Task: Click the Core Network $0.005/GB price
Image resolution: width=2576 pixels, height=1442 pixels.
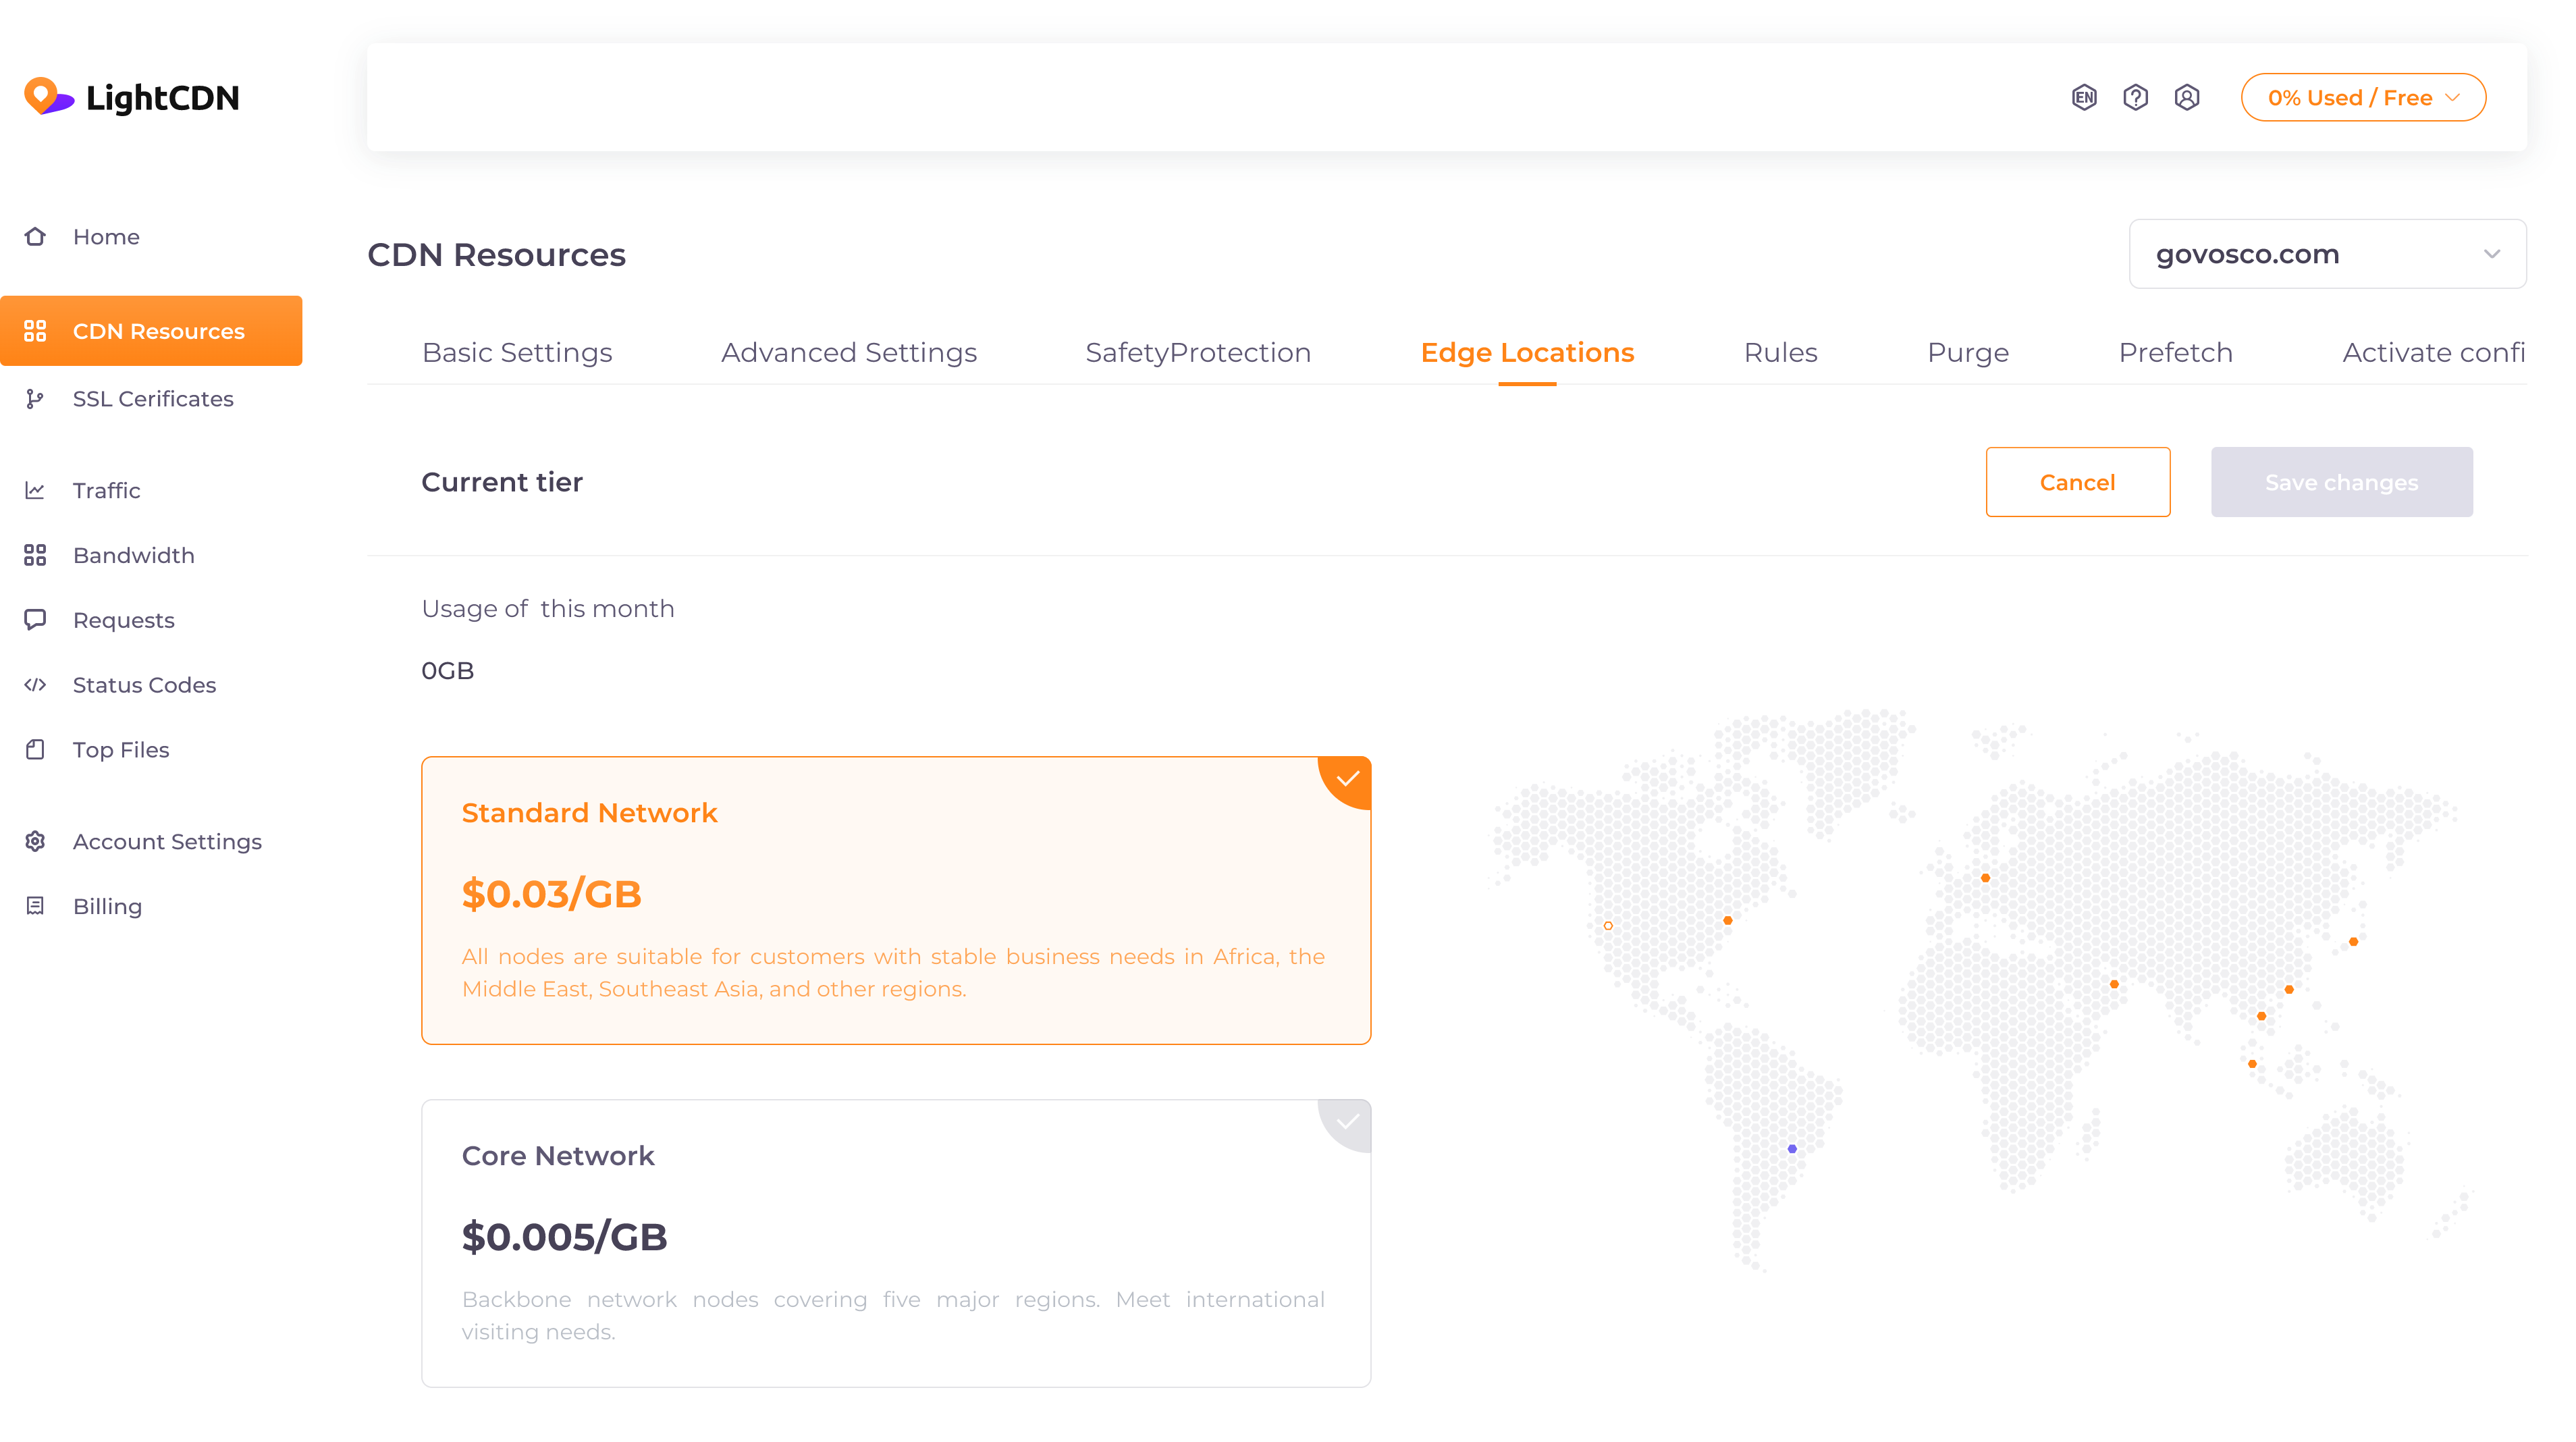Action: tap(564, 1237)
